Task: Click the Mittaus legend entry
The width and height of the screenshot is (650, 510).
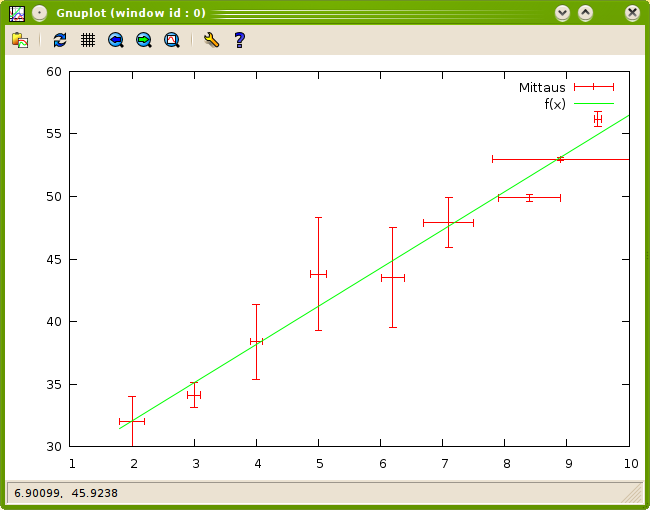Action: click(542, 87)
